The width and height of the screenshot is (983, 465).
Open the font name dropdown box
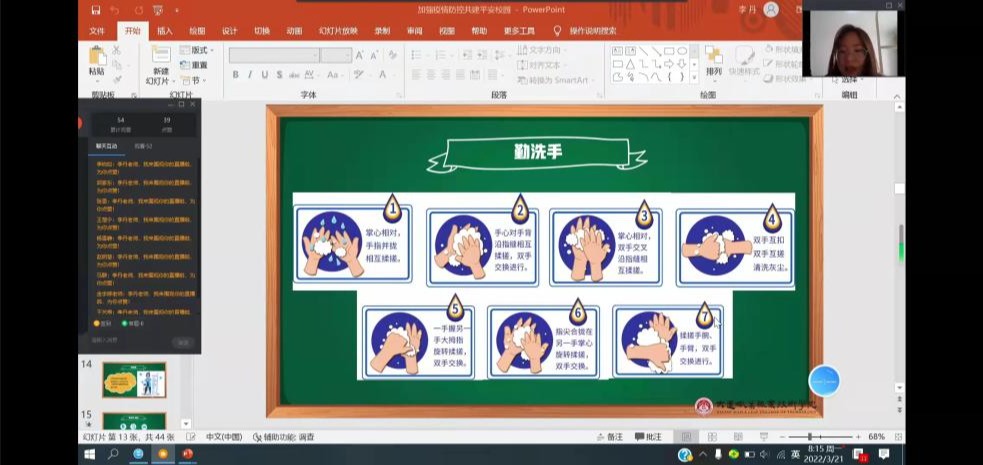[x=273, y=55]
